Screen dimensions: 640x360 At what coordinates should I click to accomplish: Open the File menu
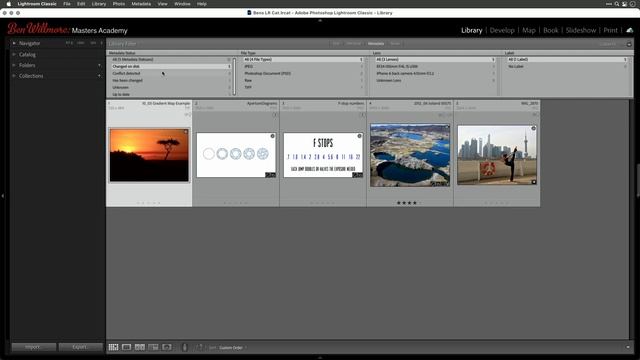pyautogui.click(x=67, y=4)
